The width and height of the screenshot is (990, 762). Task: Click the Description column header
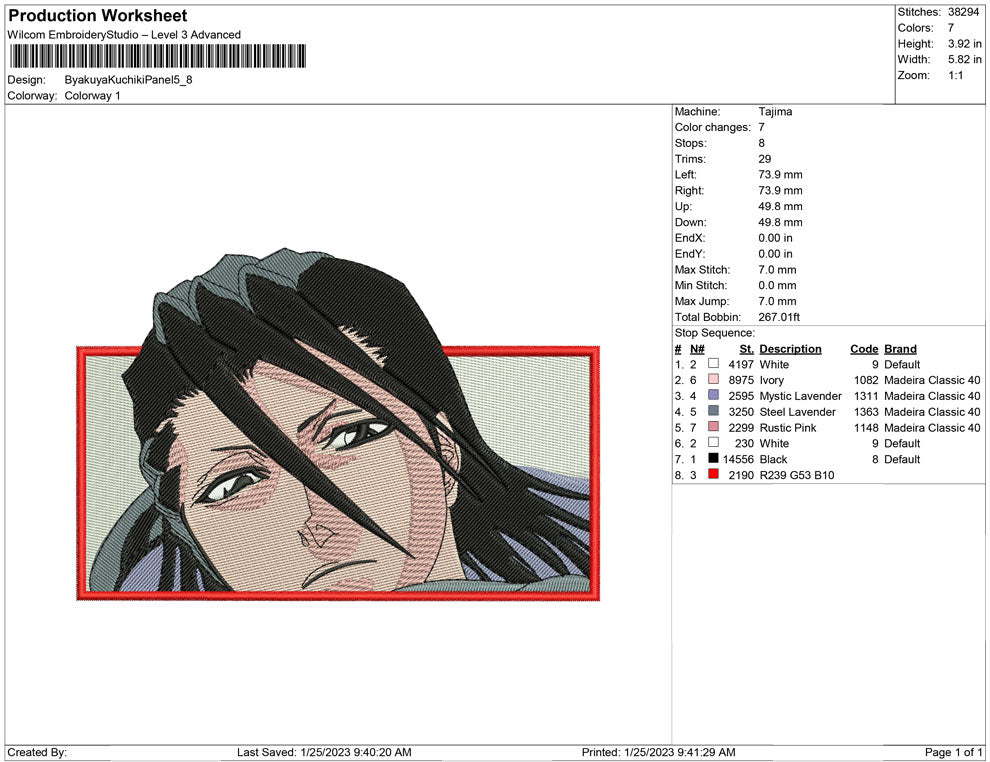click(790, 349)
